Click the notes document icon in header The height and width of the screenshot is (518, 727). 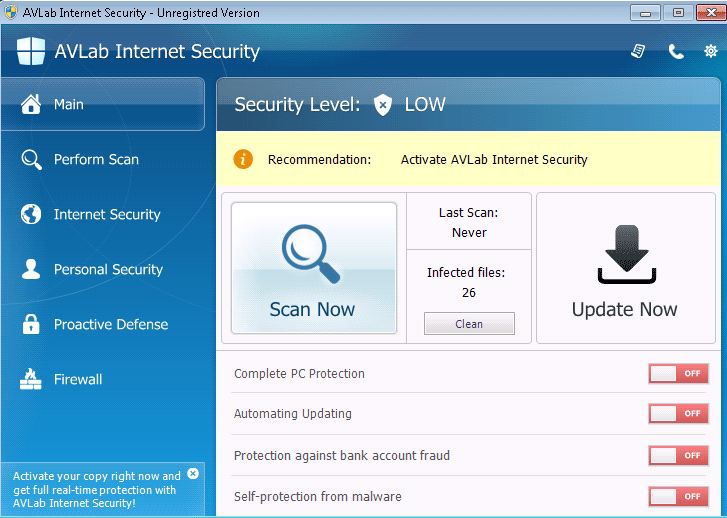click(638, 51)
